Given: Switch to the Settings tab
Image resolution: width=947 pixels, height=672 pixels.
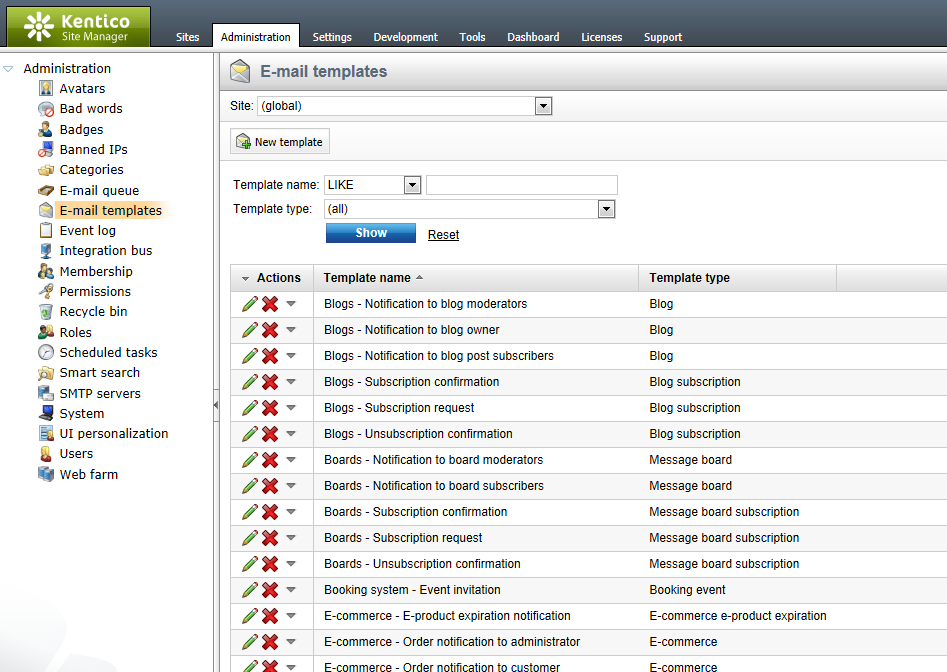Looking at the screenshot, I should (x=332, y=37).
